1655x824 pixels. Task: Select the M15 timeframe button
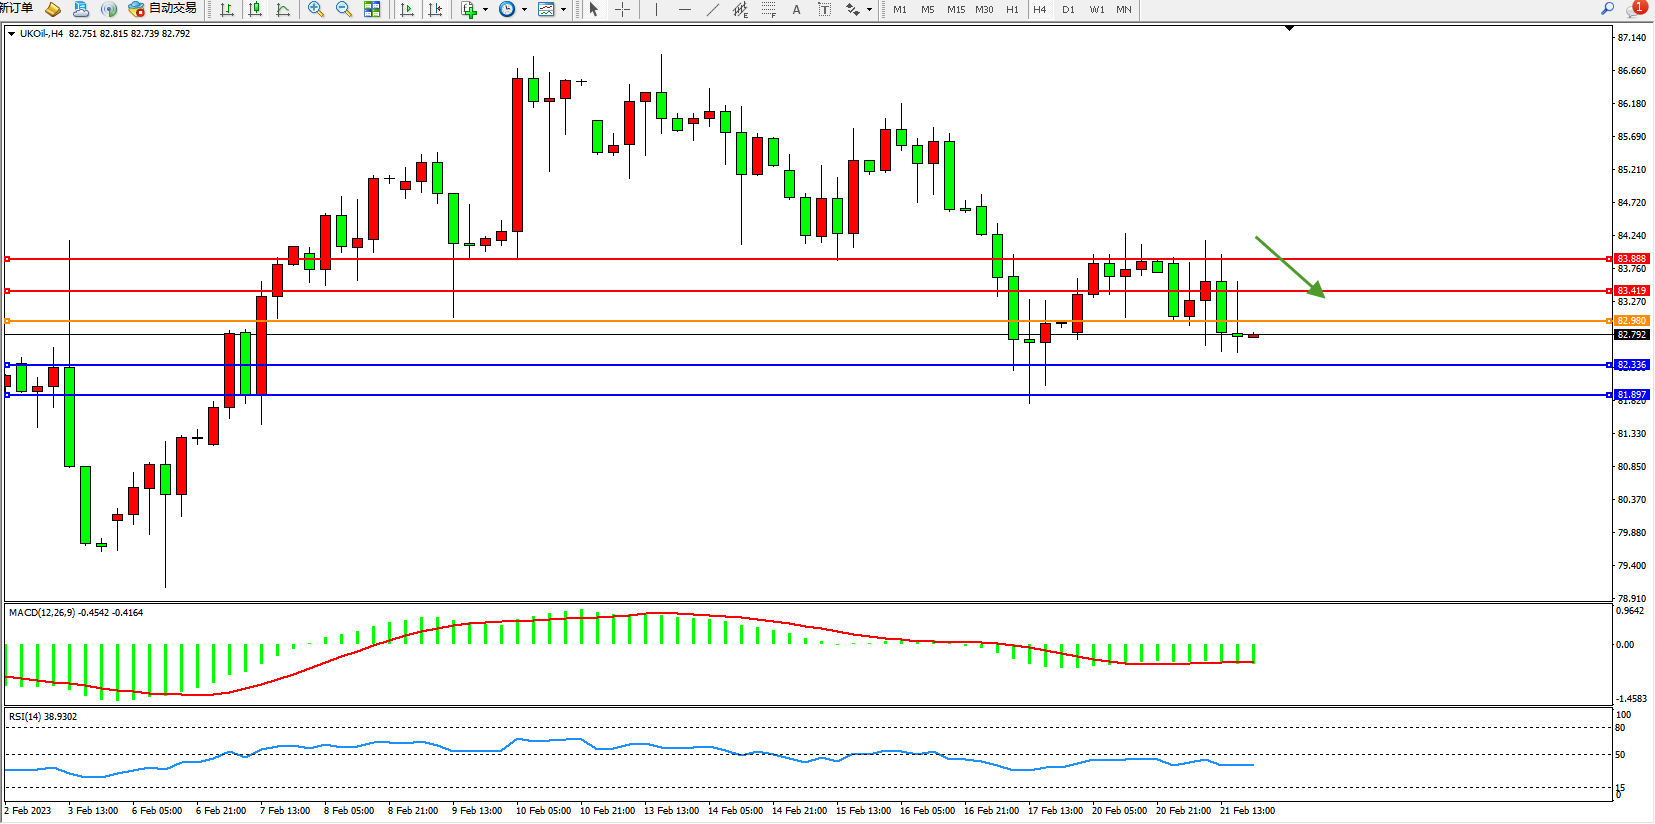[x=956, y=10]
